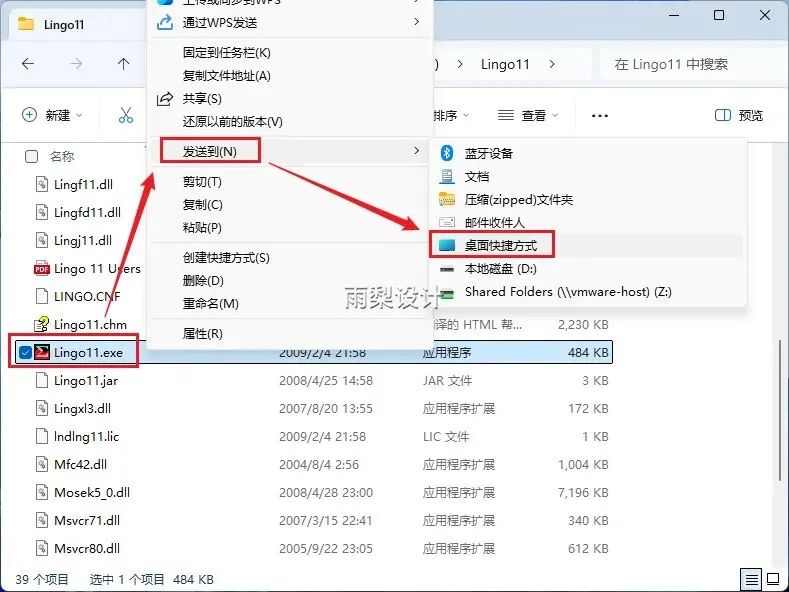Select 粘贴(P) in context menu
This screenshot has width=789, height=592.
[x=202, y=228]
